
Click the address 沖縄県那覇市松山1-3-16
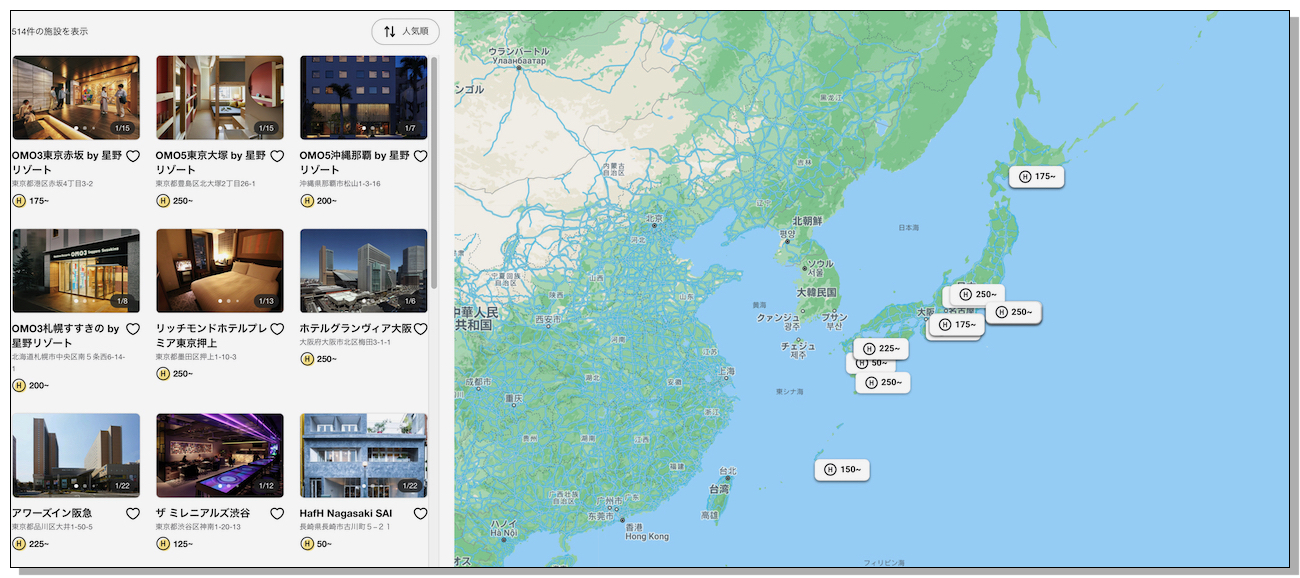coord(340,184)
